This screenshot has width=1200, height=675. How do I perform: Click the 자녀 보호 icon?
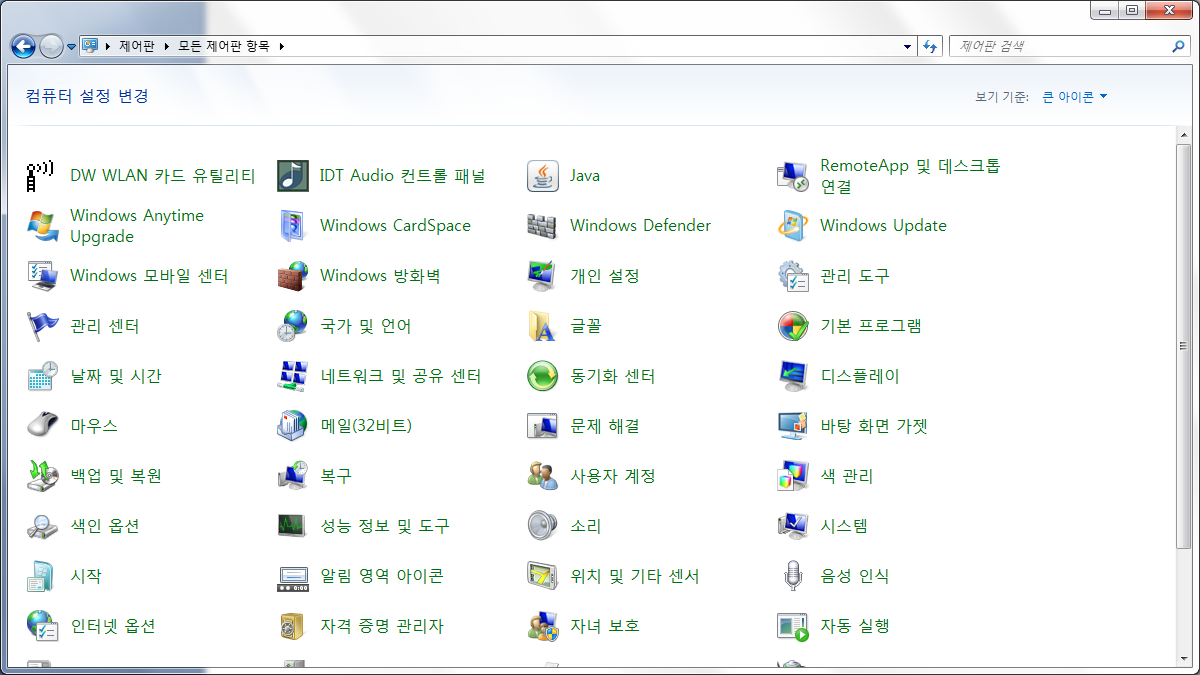(543, 626)
